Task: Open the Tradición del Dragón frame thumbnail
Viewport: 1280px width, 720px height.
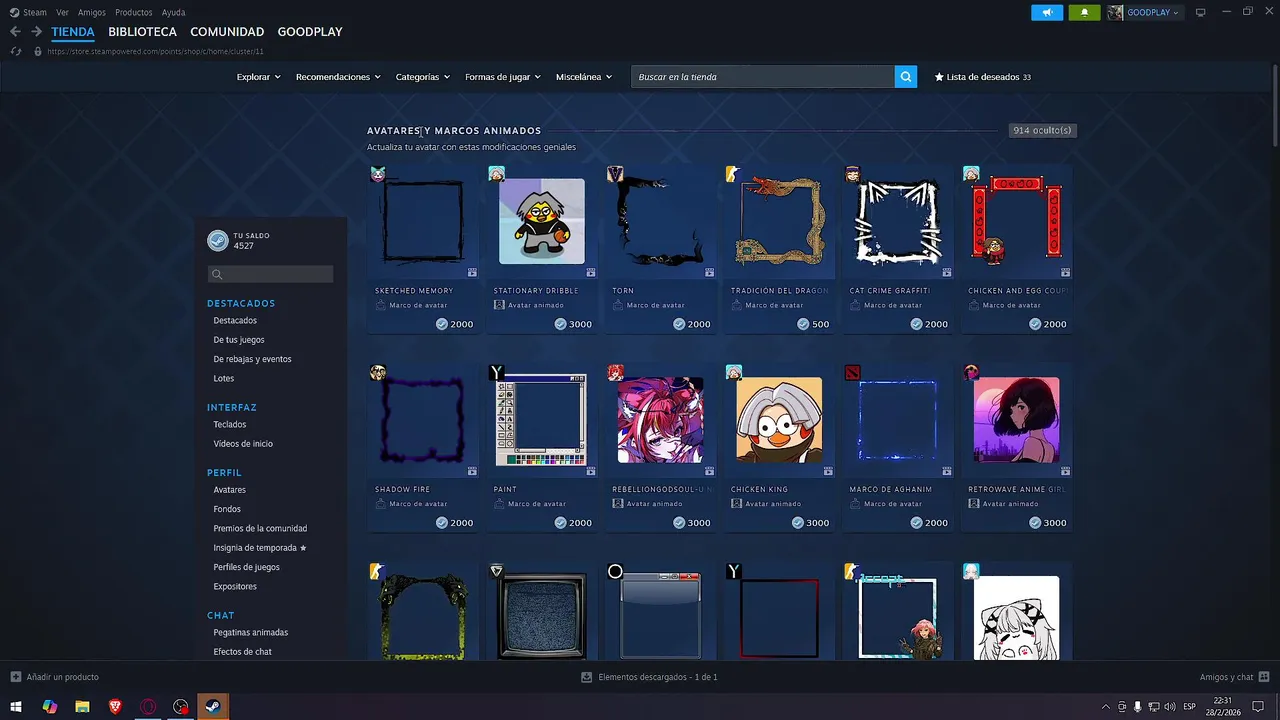Action: click(779, 221)
